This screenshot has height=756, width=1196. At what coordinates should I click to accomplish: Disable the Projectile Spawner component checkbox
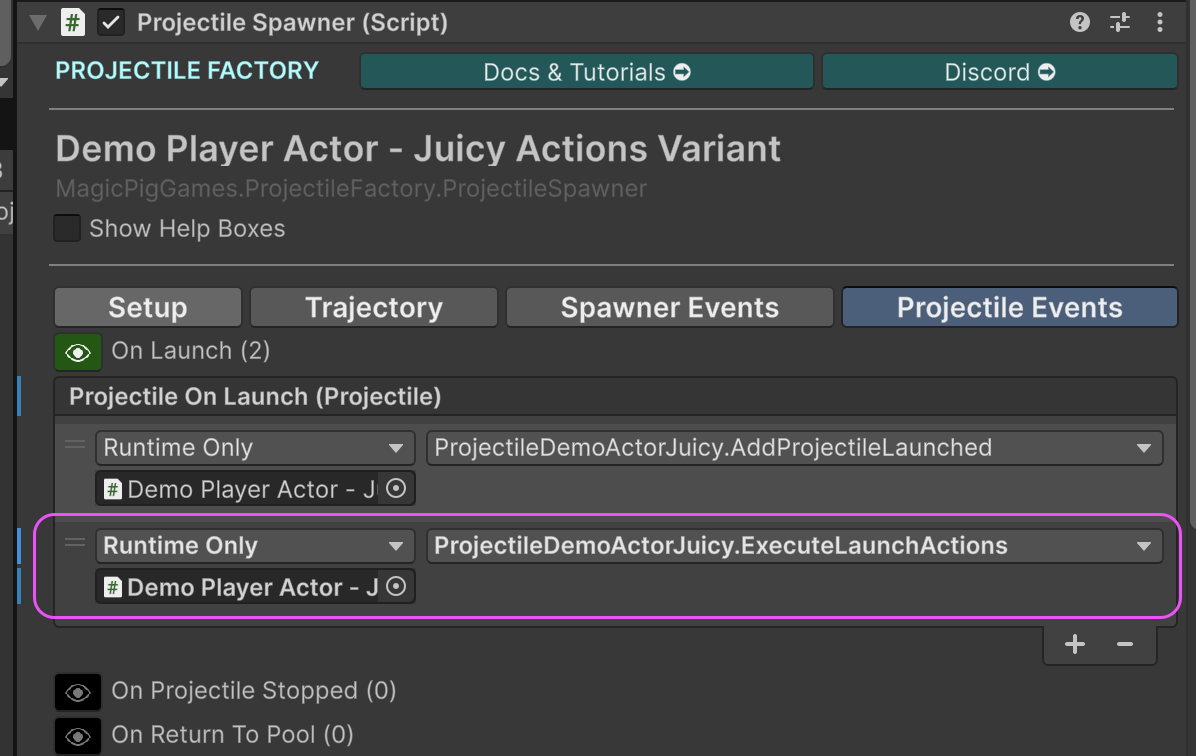click(111, 22)
